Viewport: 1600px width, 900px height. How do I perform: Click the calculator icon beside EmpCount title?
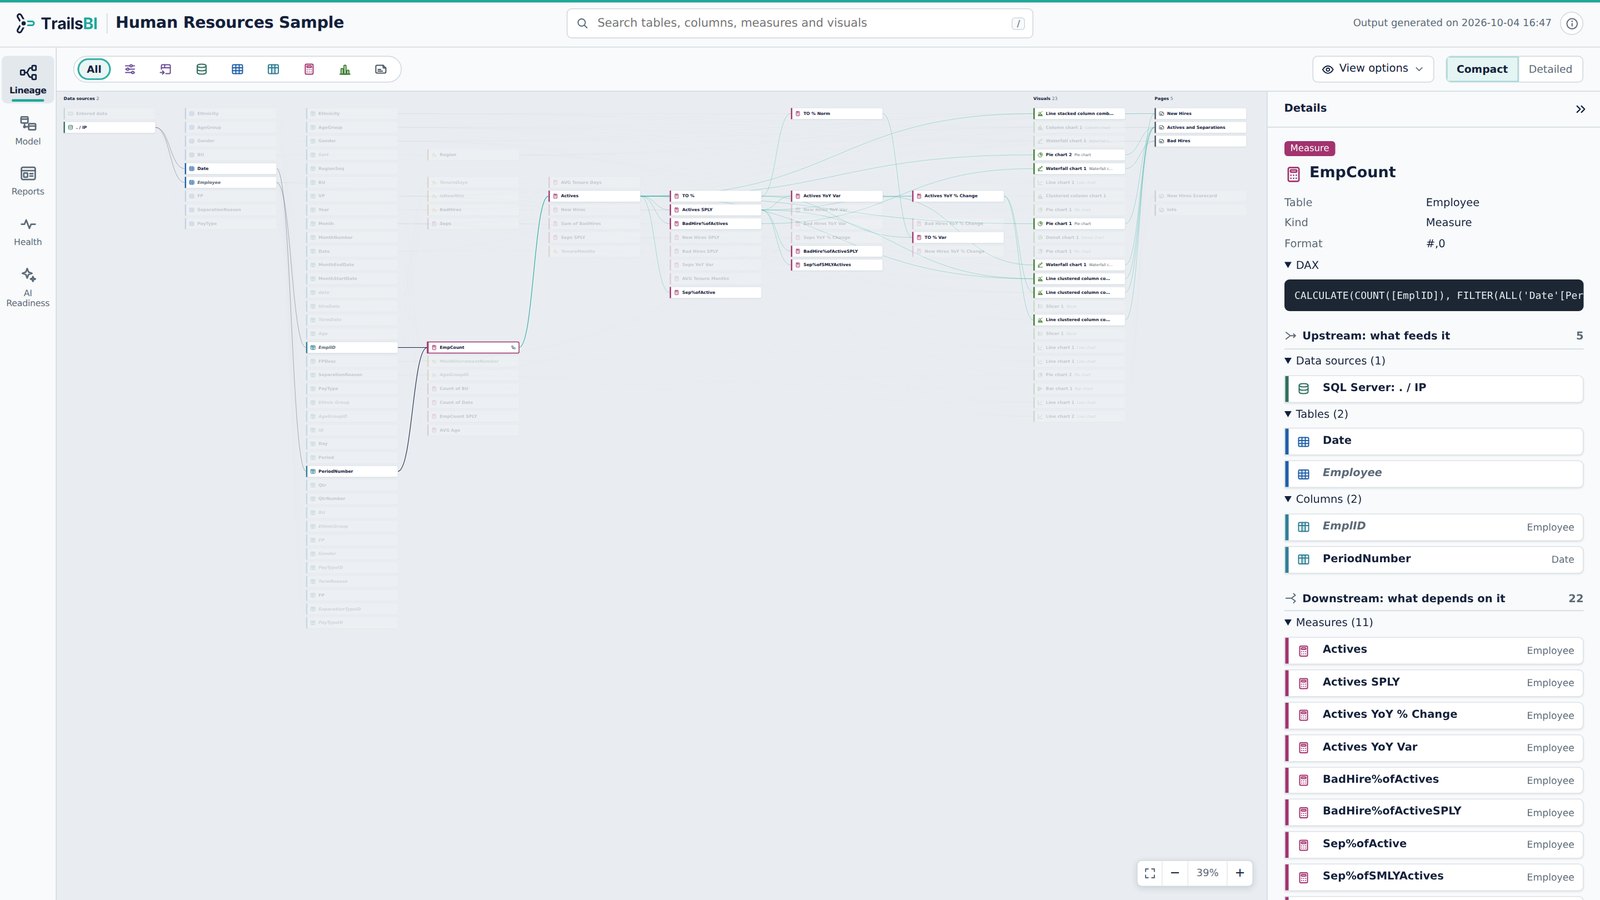(x=1293, y=174)
